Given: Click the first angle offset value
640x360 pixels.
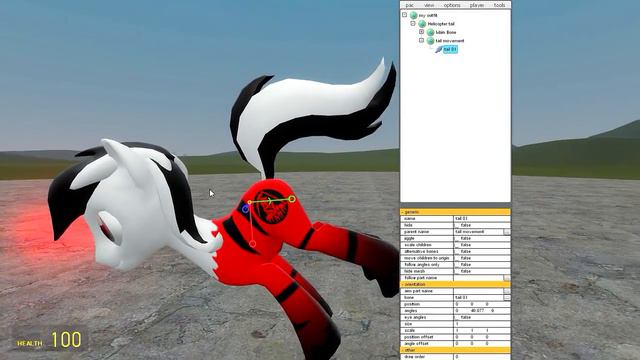Looking at the screenshot, I should click(457, 343).
